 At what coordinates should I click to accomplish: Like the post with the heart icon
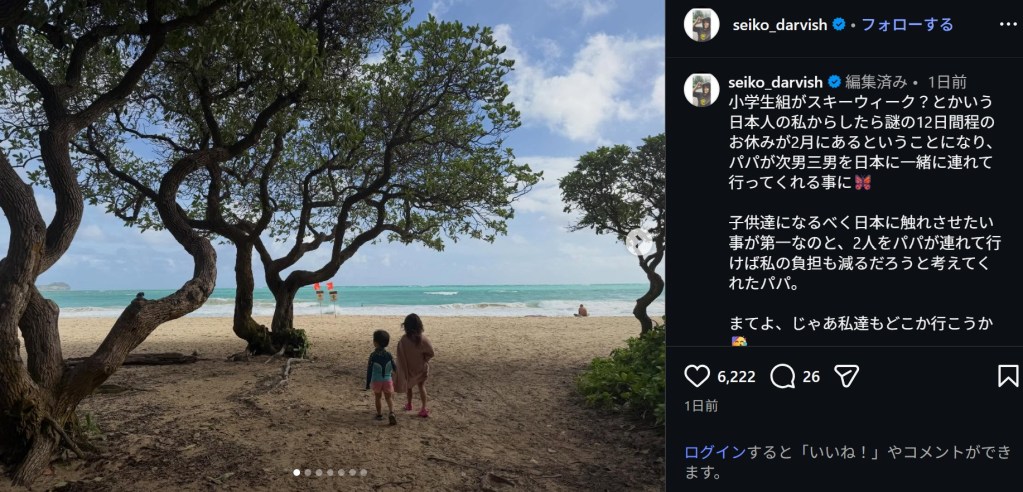(x=697, y=376)
